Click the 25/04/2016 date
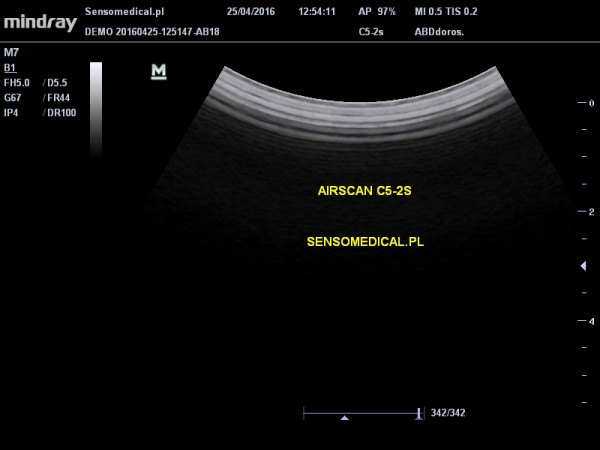 coord(251,11)
